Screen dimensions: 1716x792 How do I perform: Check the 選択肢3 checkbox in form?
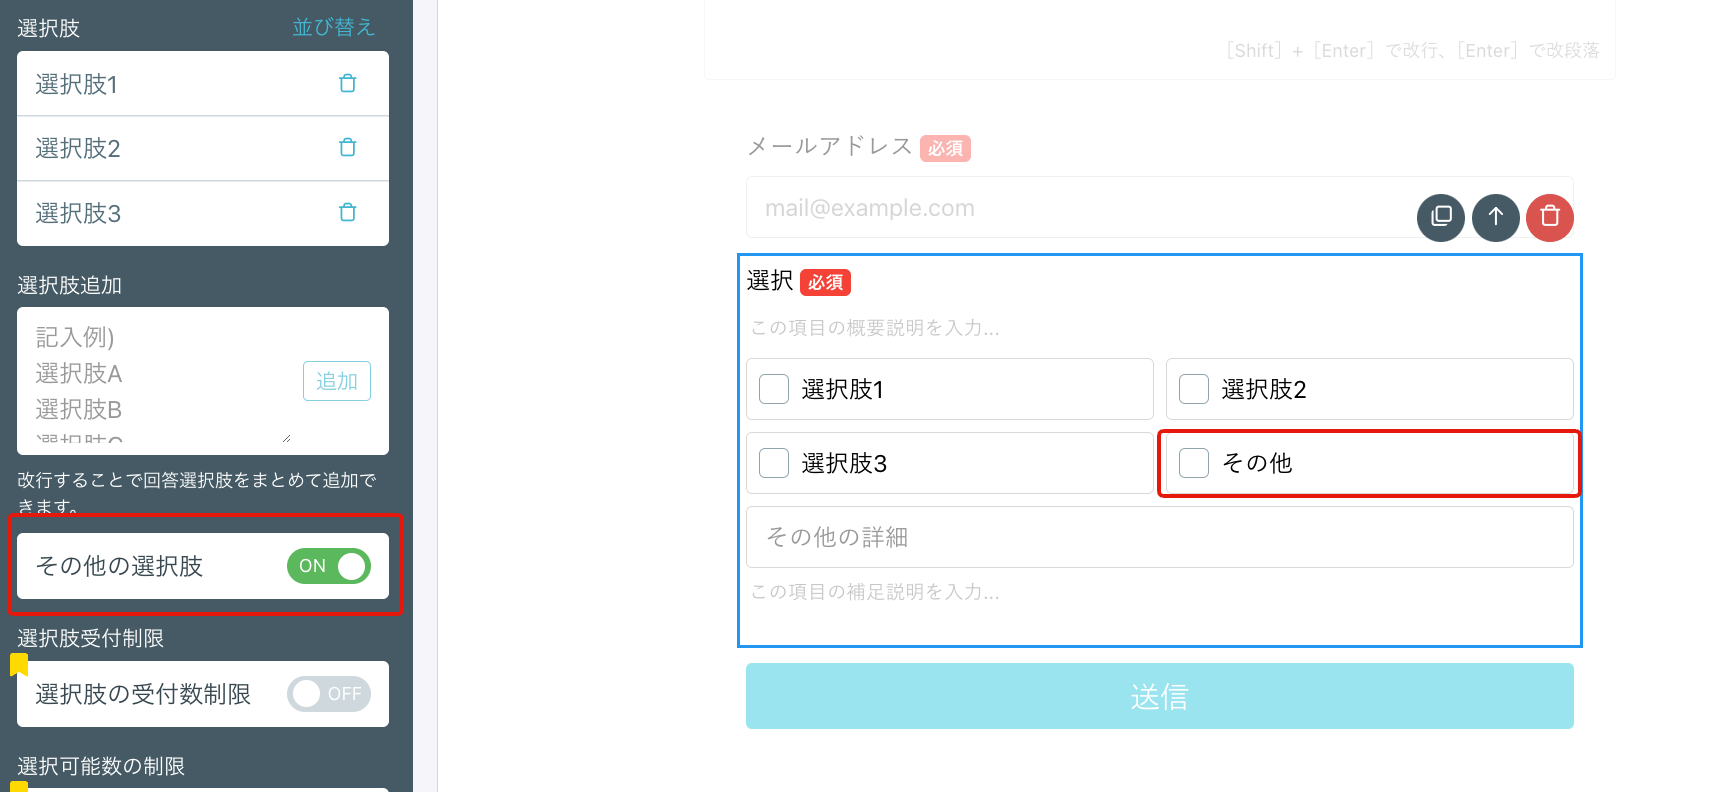point(774,463)
